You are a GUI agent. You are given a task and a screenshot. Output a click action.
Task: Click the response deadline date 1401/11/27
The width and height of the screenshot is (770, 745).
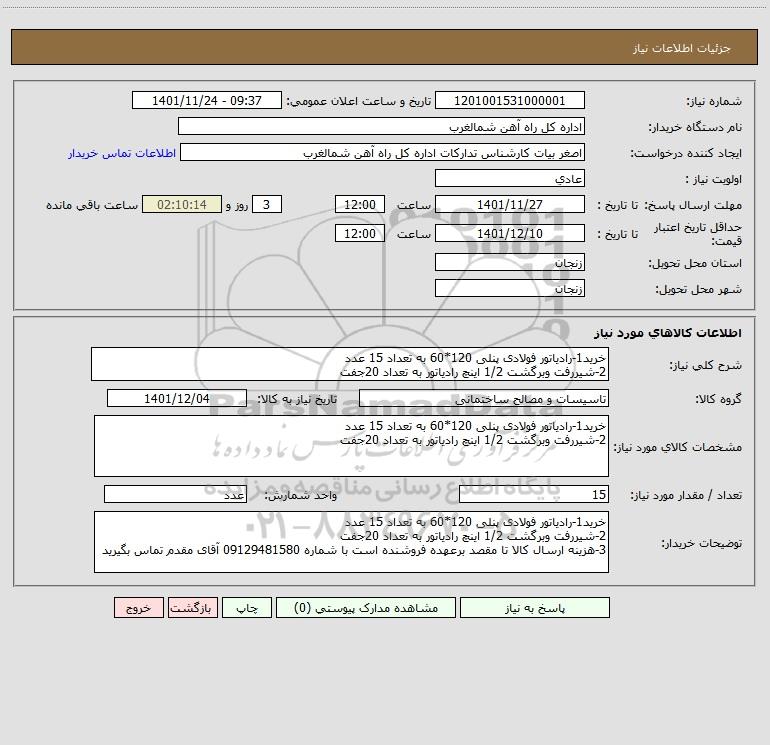(x=510, y=204)
